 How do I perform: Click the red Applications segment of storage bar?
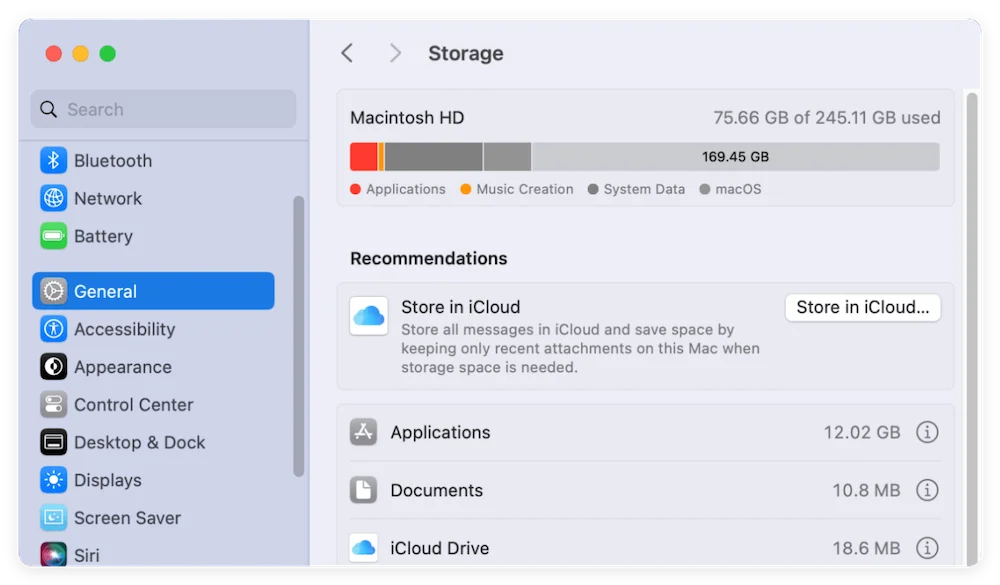tap(364, 156)
